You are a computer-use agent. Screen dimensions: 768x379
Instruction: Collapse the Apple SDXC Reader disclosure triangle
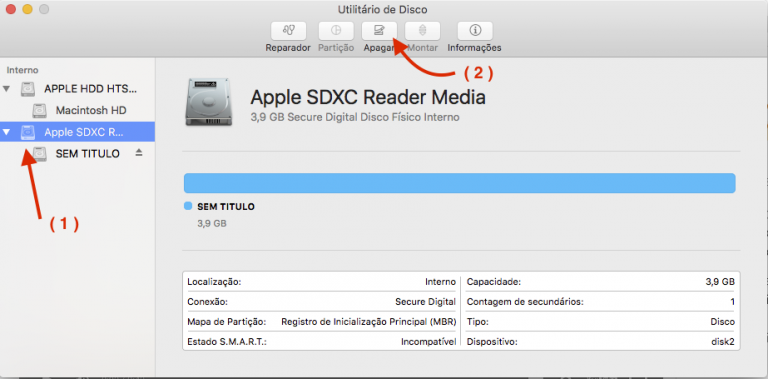click(6, 132)
